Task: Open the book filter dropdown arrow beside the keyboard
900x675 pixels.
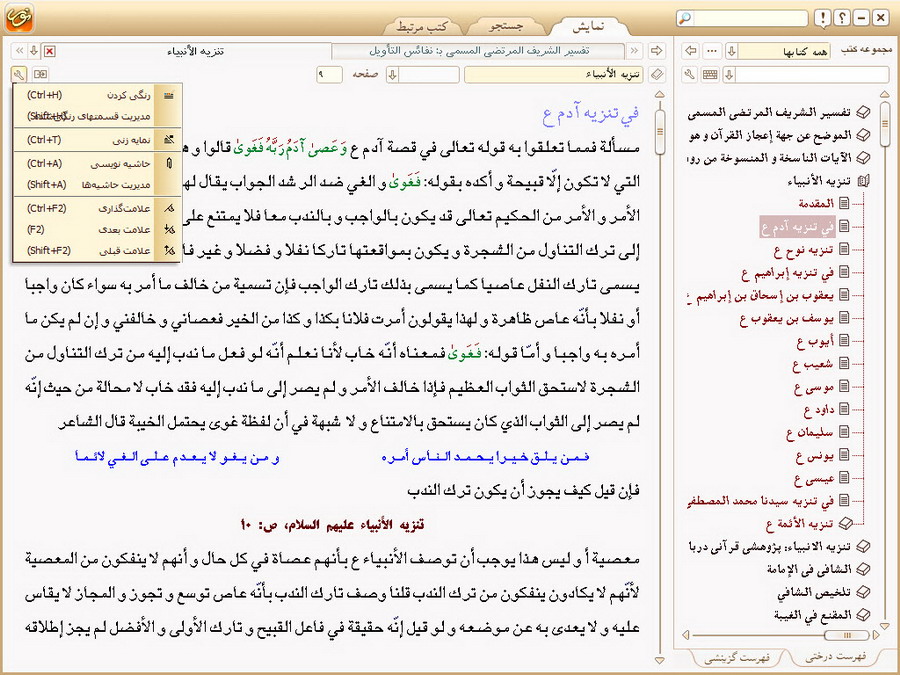Action: click(x=729, y=75)
